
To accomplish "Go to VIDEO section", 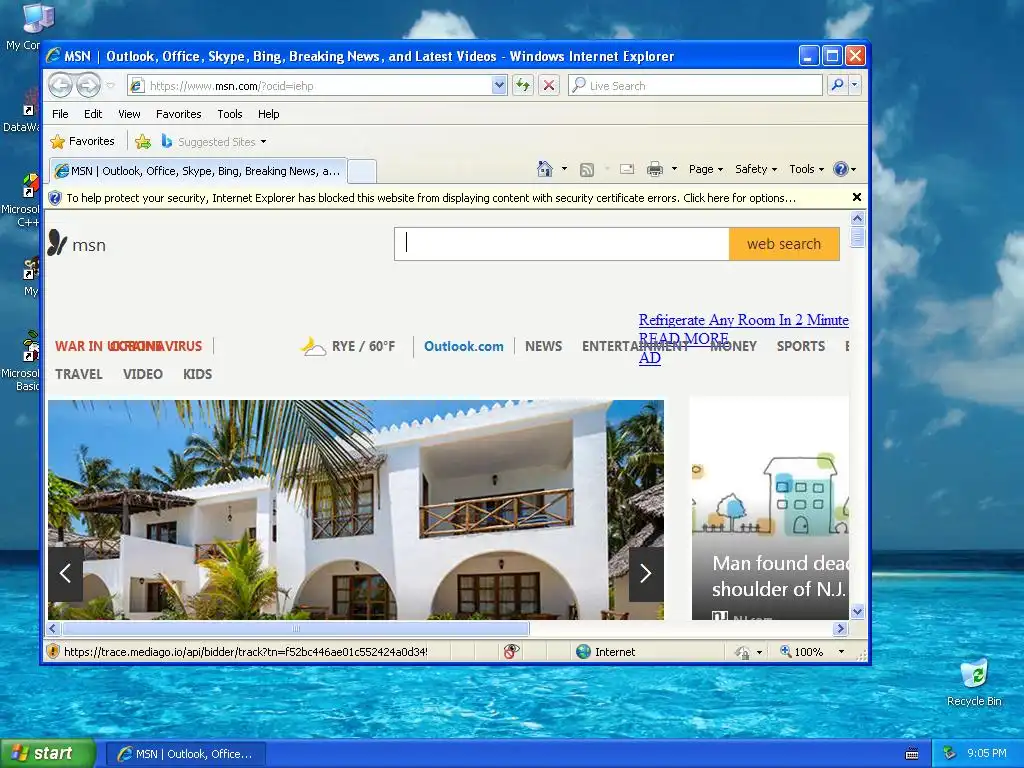I will point(142,374).
